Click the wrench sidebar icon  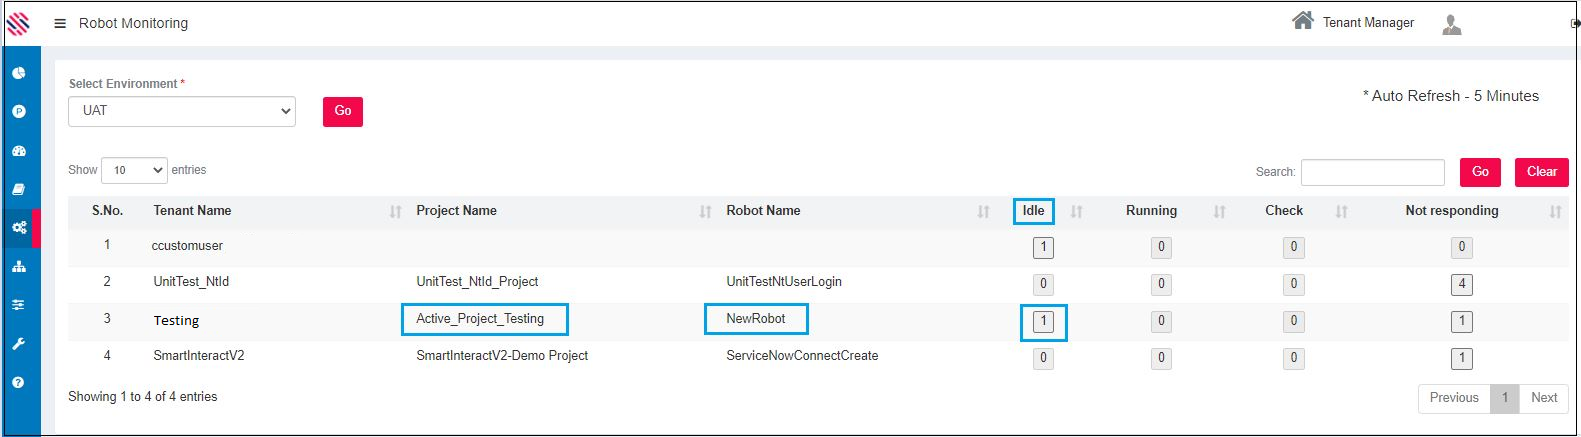point(19,344)
